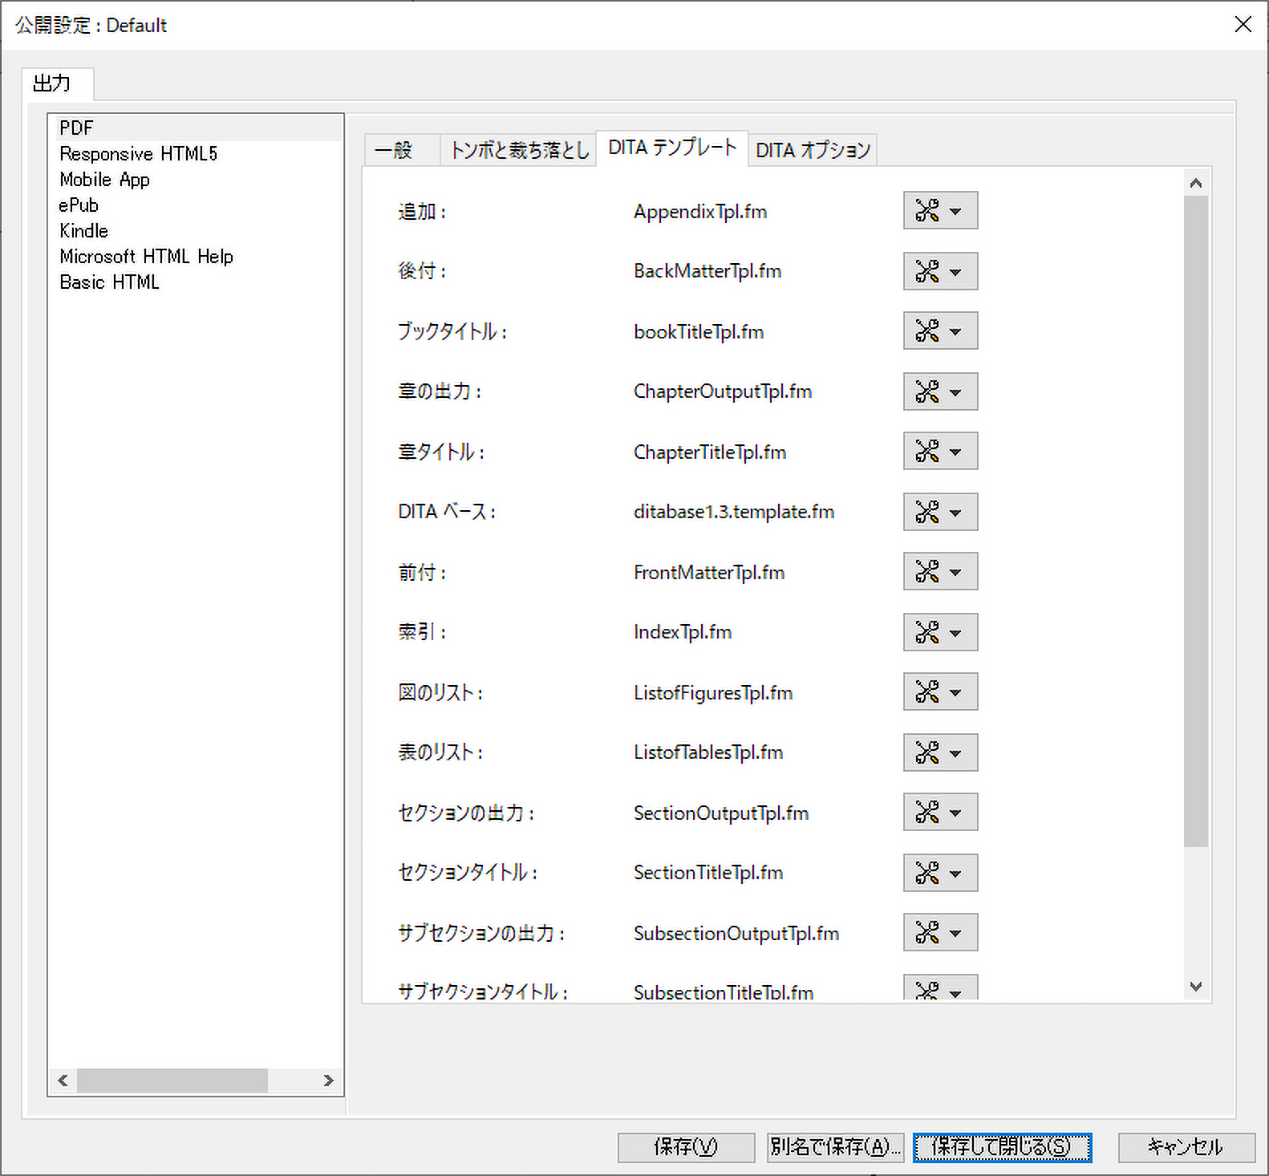Select Responsive HTML5 in the output list
1269x1176 pixels.
coord(138,154)
